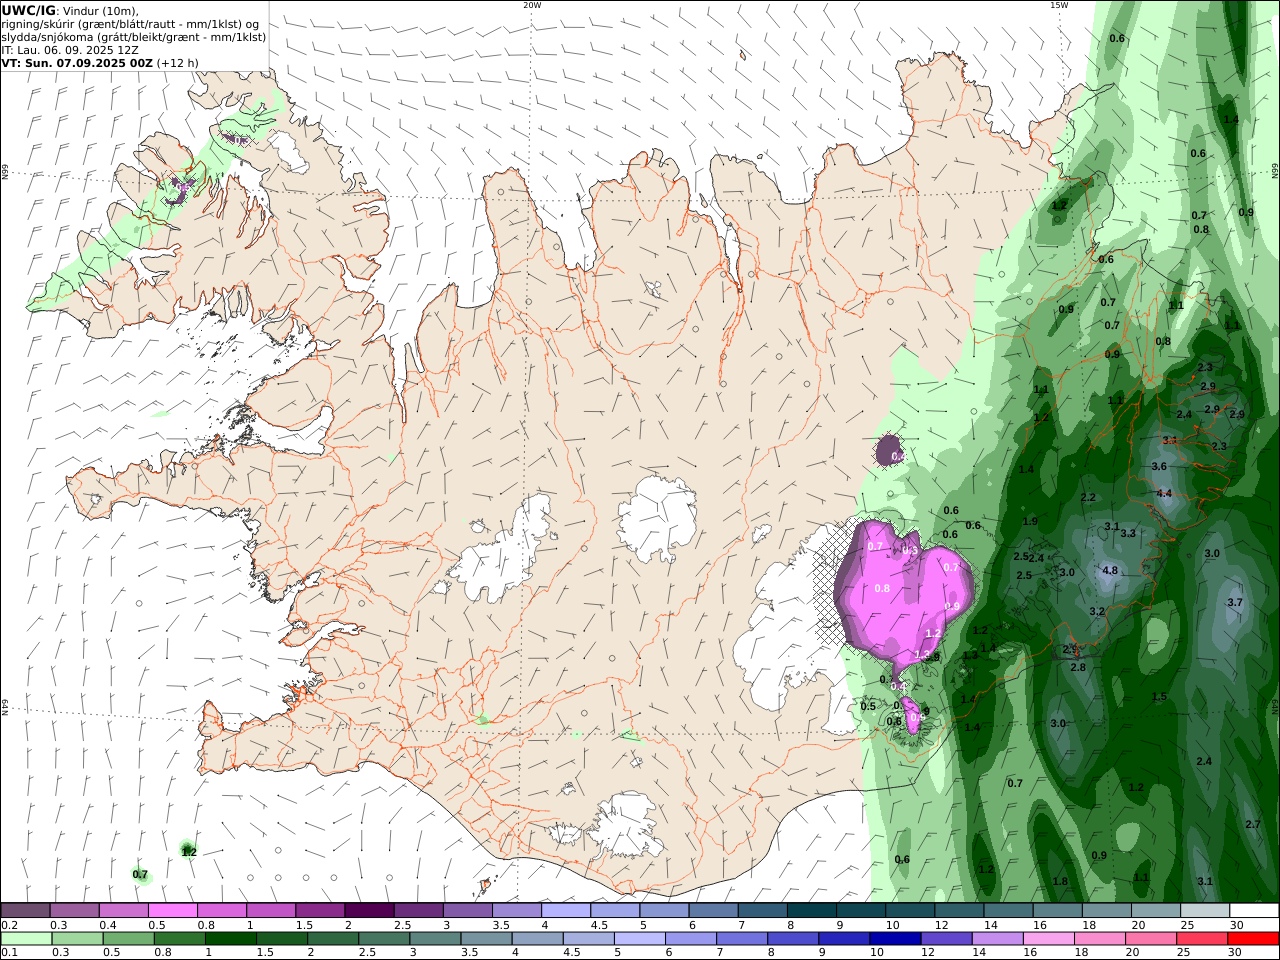Click the 3.6 precipitation value on the map
Screen dimensions: 1280x960
[x=1159, y=467]
